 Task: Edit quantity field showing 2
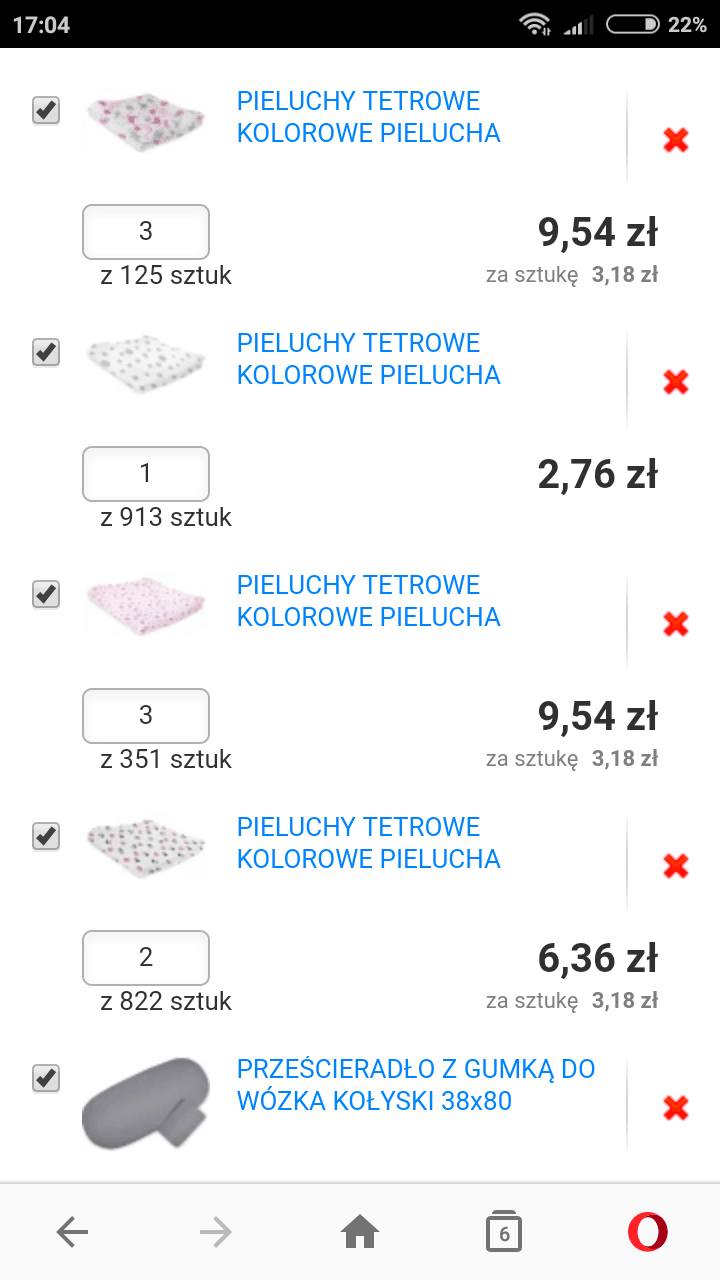coord(146,958)
